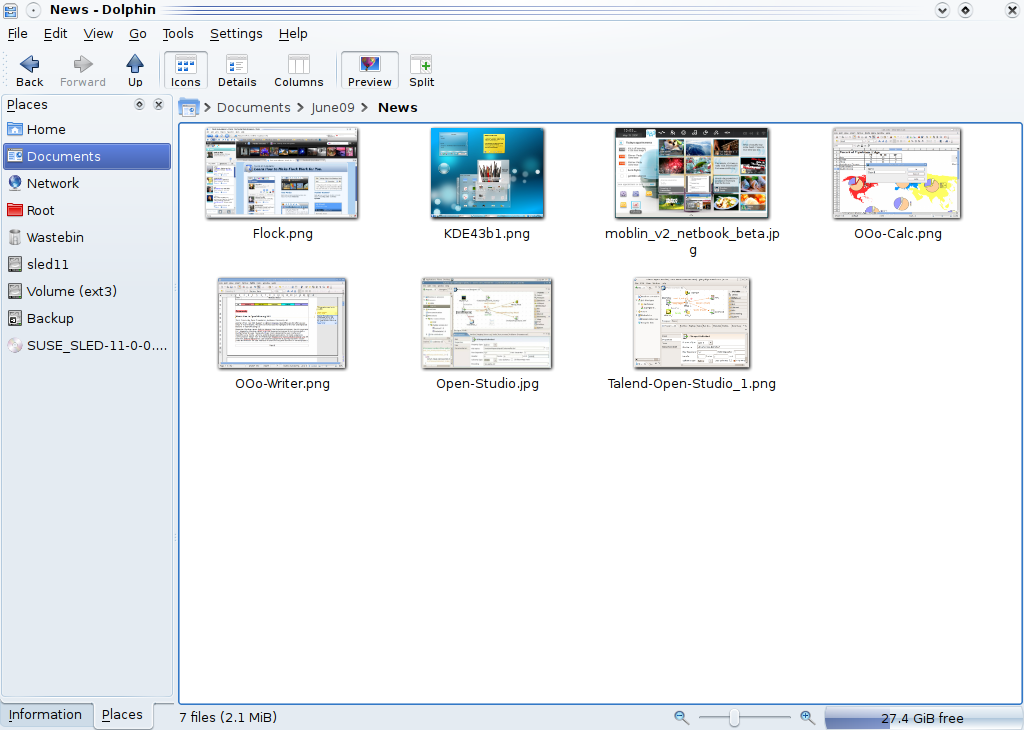Expand the arrow before Documents breadcrumb
This screenshot has height=730, width=1024.
207,108
